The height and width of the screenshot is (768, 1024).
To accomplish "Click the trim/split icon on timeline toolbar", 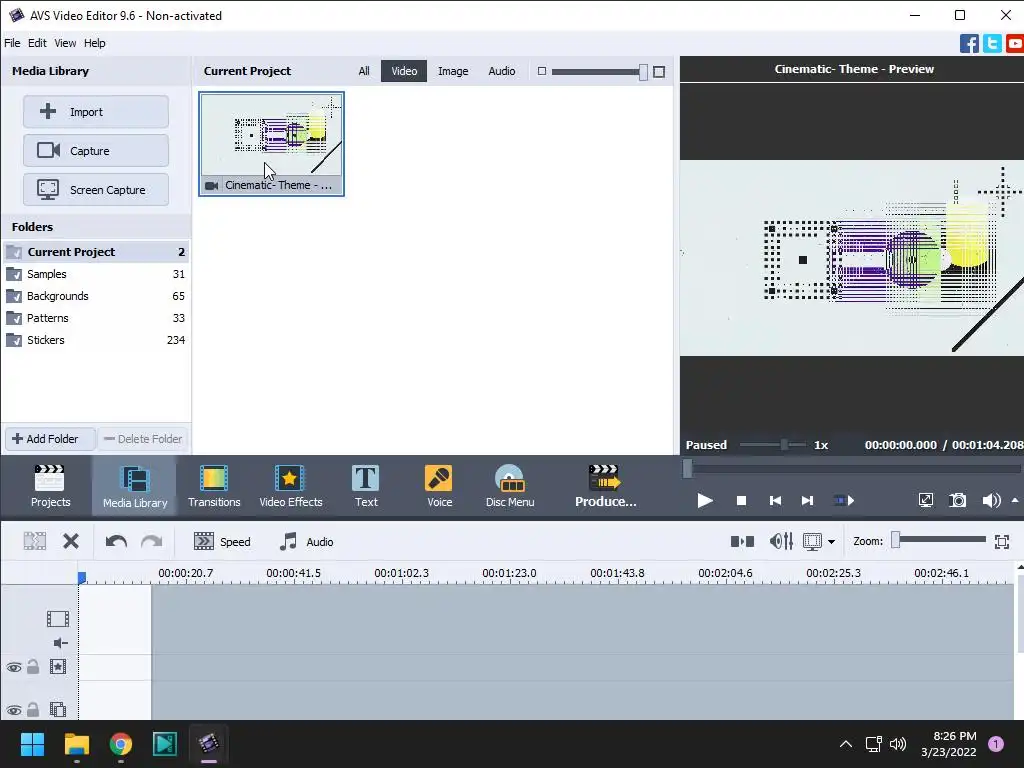I will click(x=35, y=541).
